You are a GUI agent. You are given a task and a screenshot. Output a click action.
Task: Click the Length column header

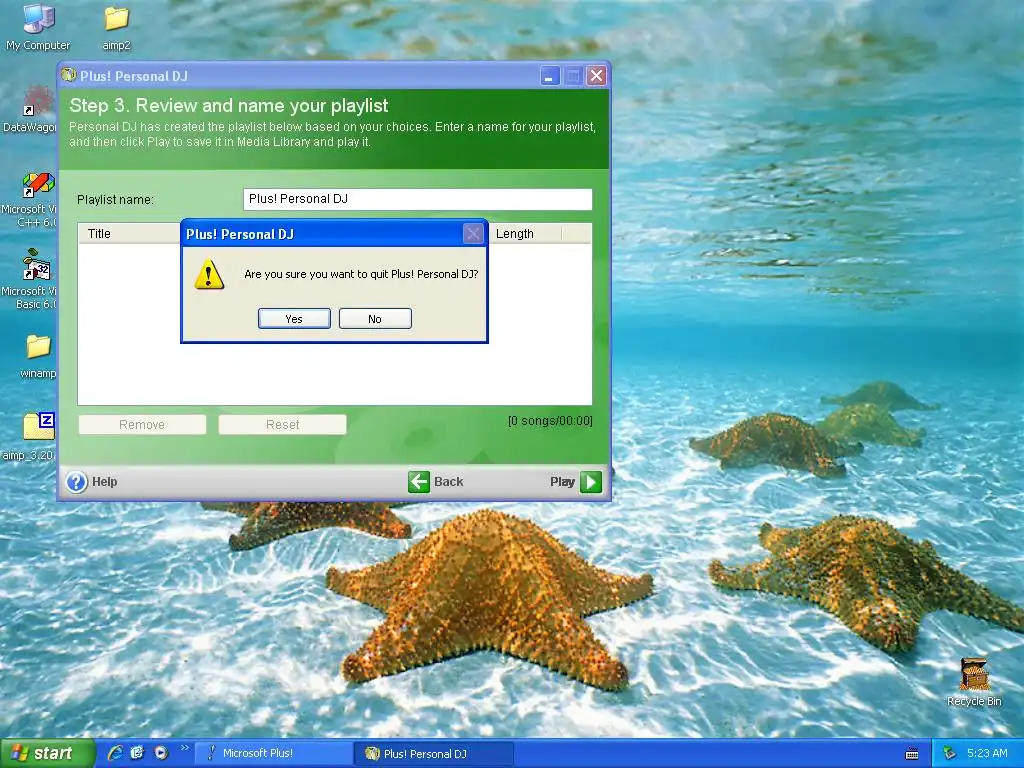click(524, 234)
